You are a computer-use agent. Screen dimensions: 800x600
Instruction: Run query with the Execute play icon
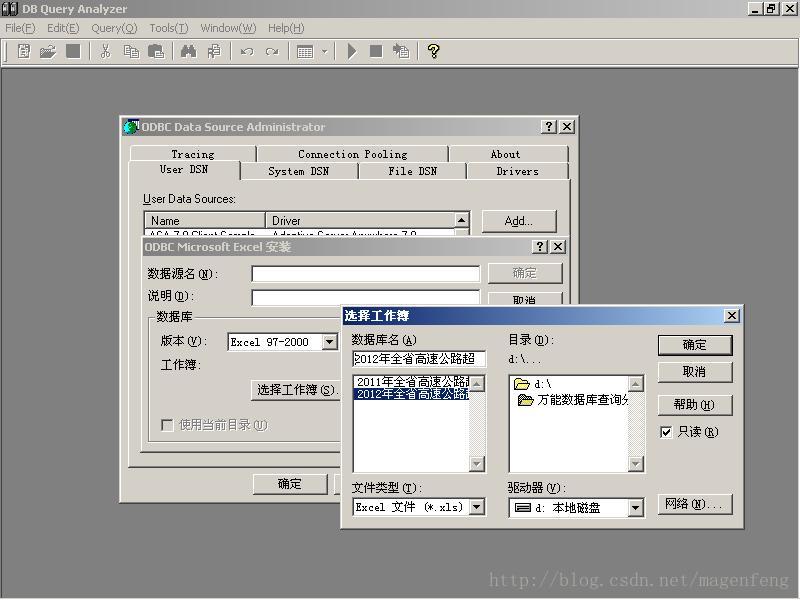pyautogui.click(x=352, y=51)
